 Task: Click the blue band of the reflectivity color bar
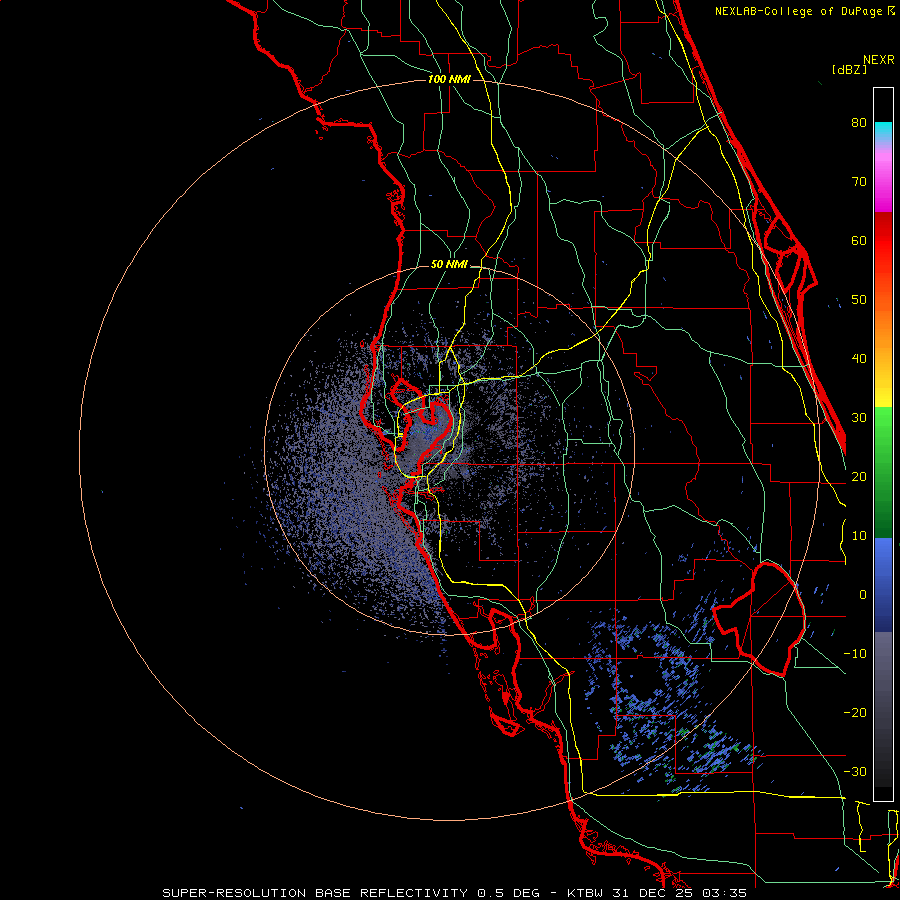click(x=883, y=584)
